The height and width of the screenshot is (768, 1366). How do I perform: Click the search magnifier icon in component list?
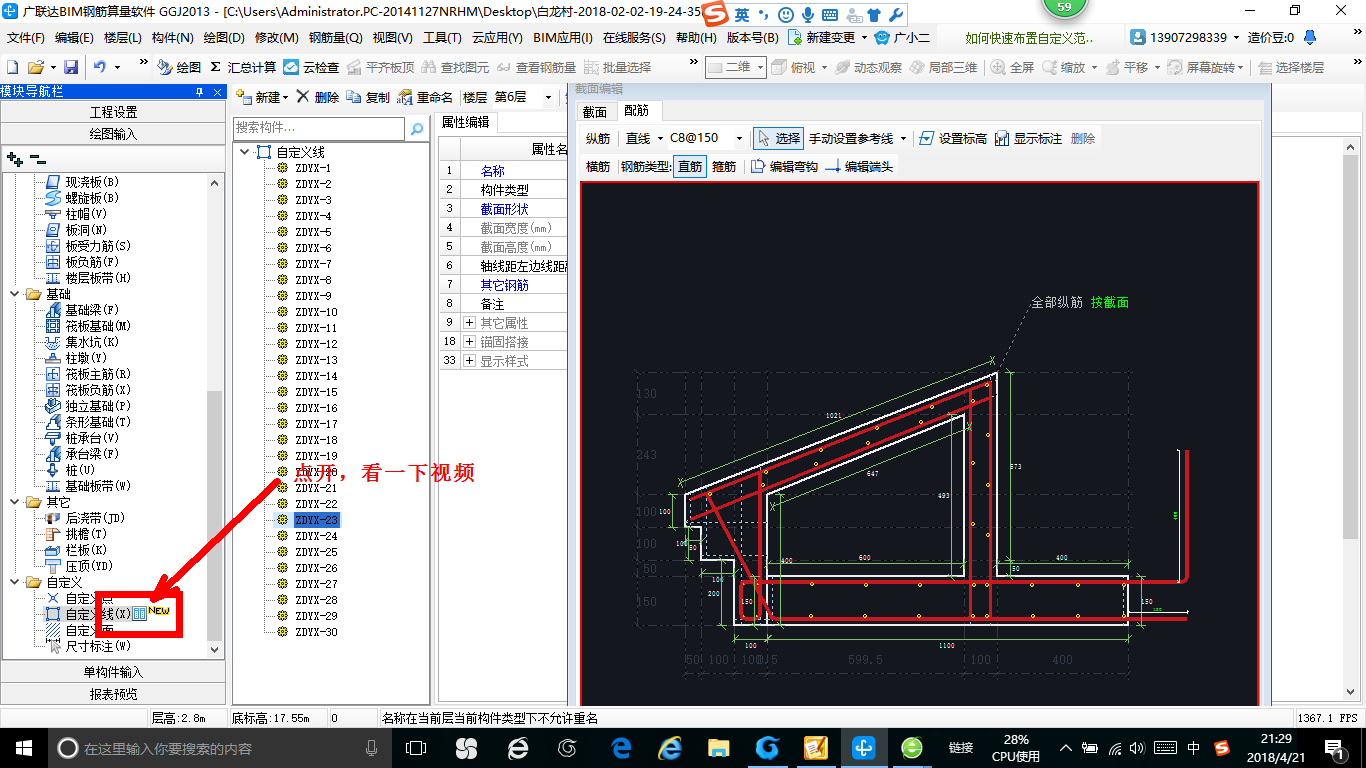416,128
